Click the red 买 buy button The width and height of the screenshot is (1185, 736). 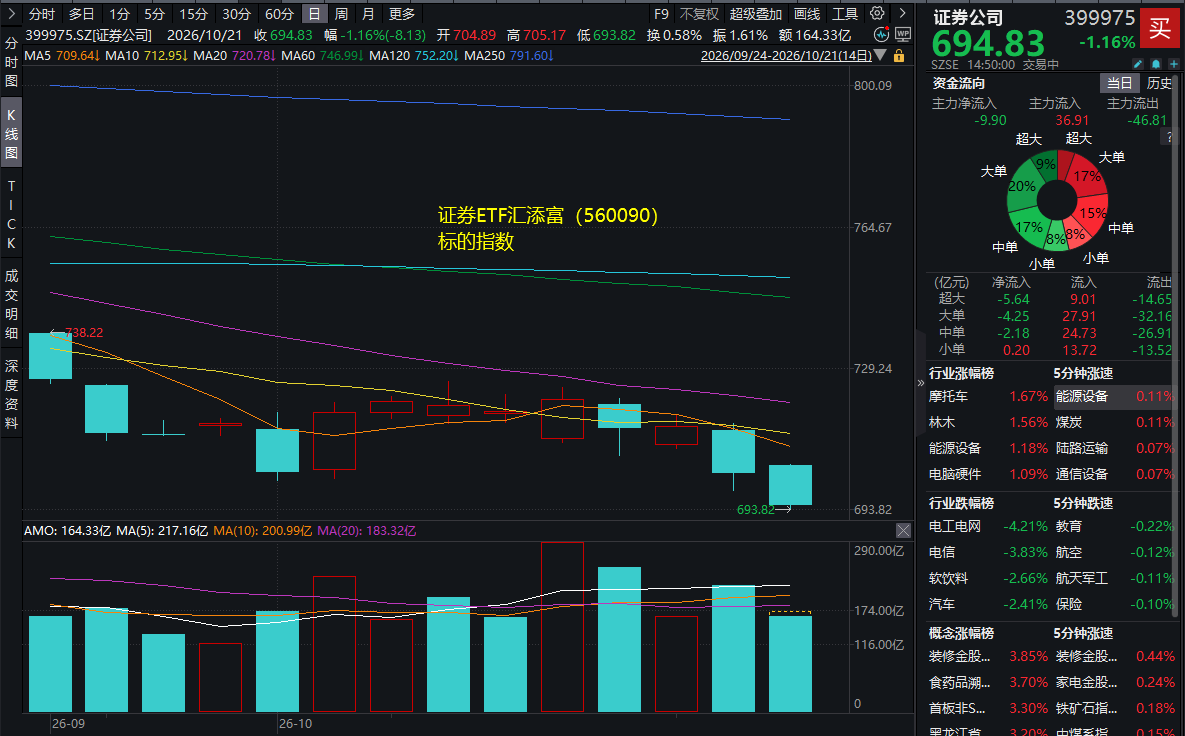[1159, 28]
